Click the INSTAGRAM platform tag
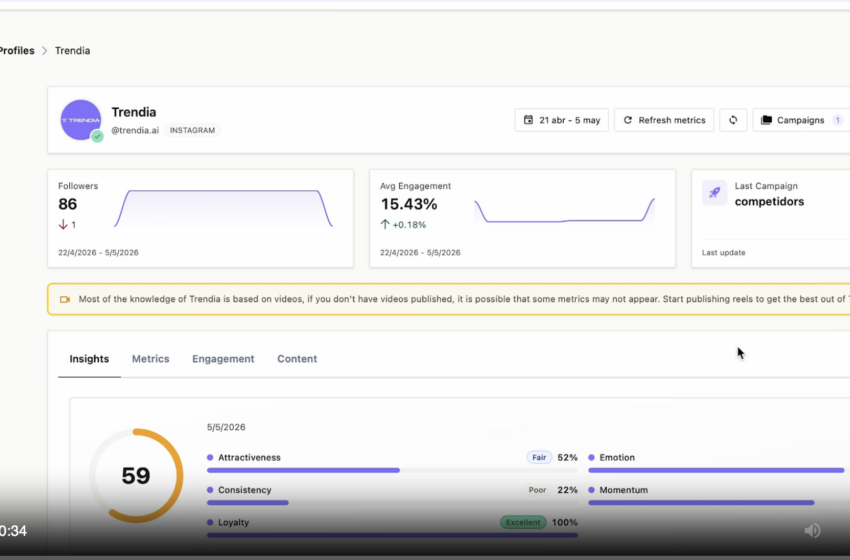This screenshot has width=850, height=560. click(x=192, y=130)
